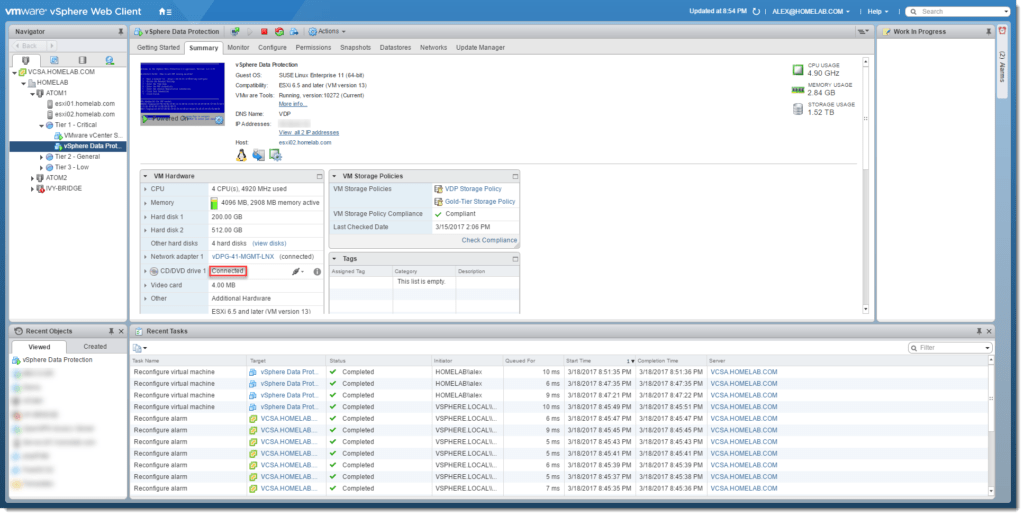Open the Gold-Tier Storage Policy link

[x=480, y=202]
